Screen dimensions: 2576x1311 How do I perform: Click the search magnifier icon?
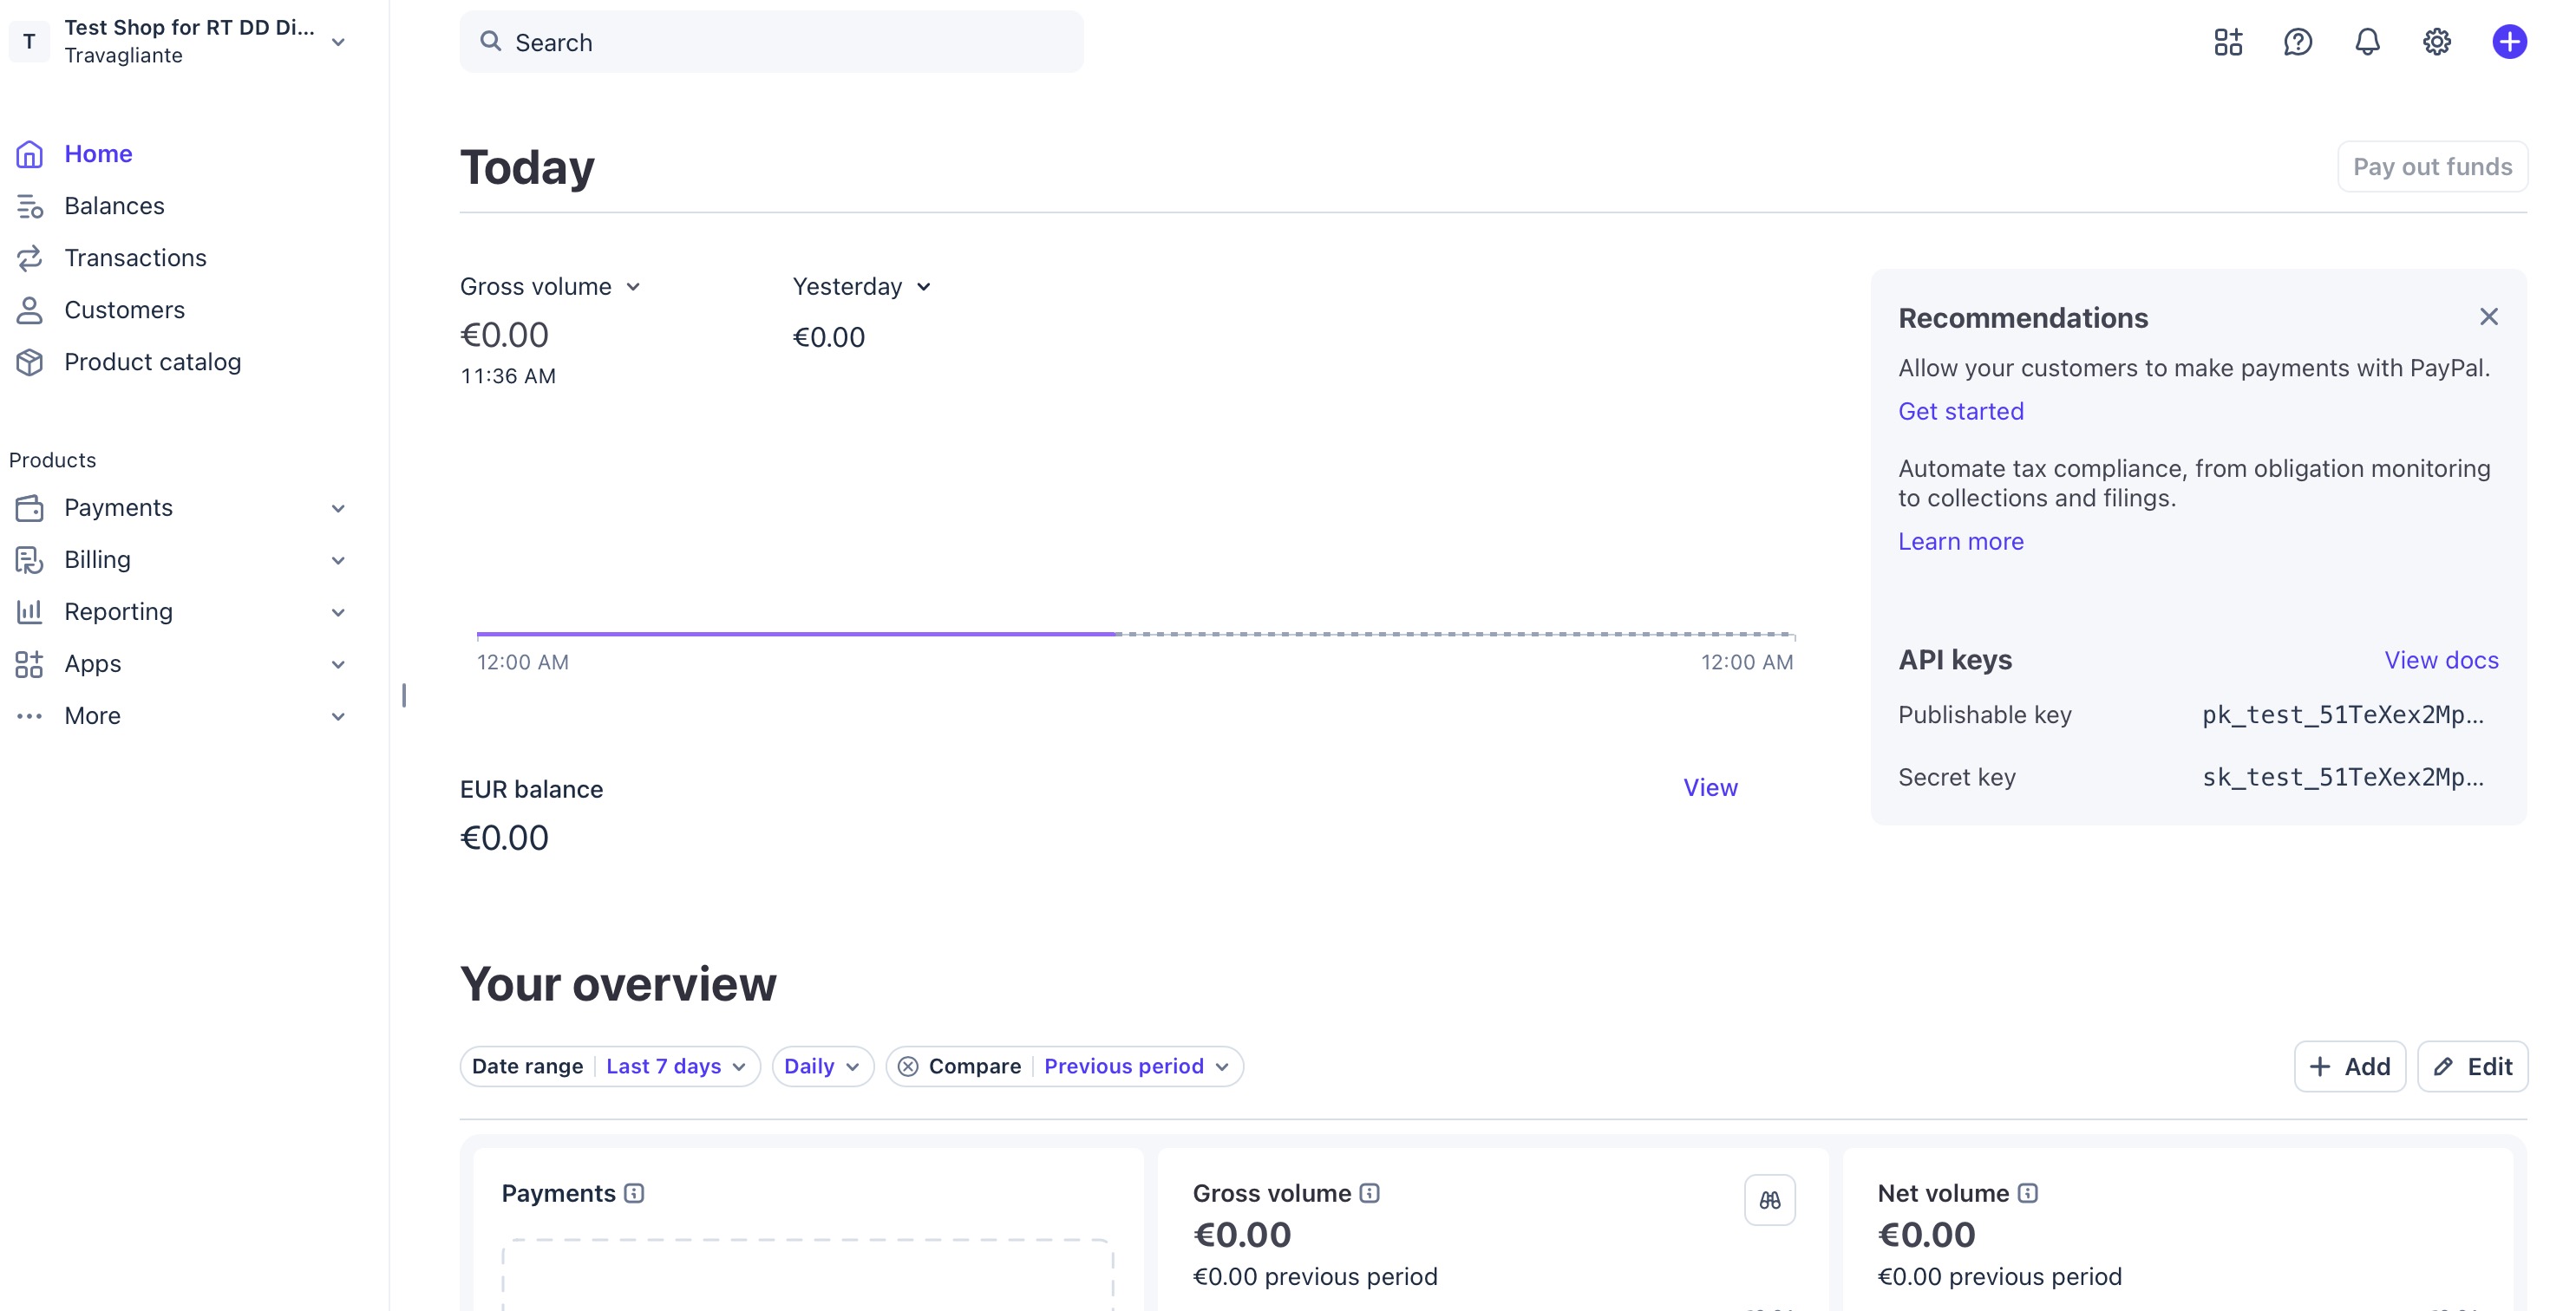pyautogui.click(x=490, y=41)
